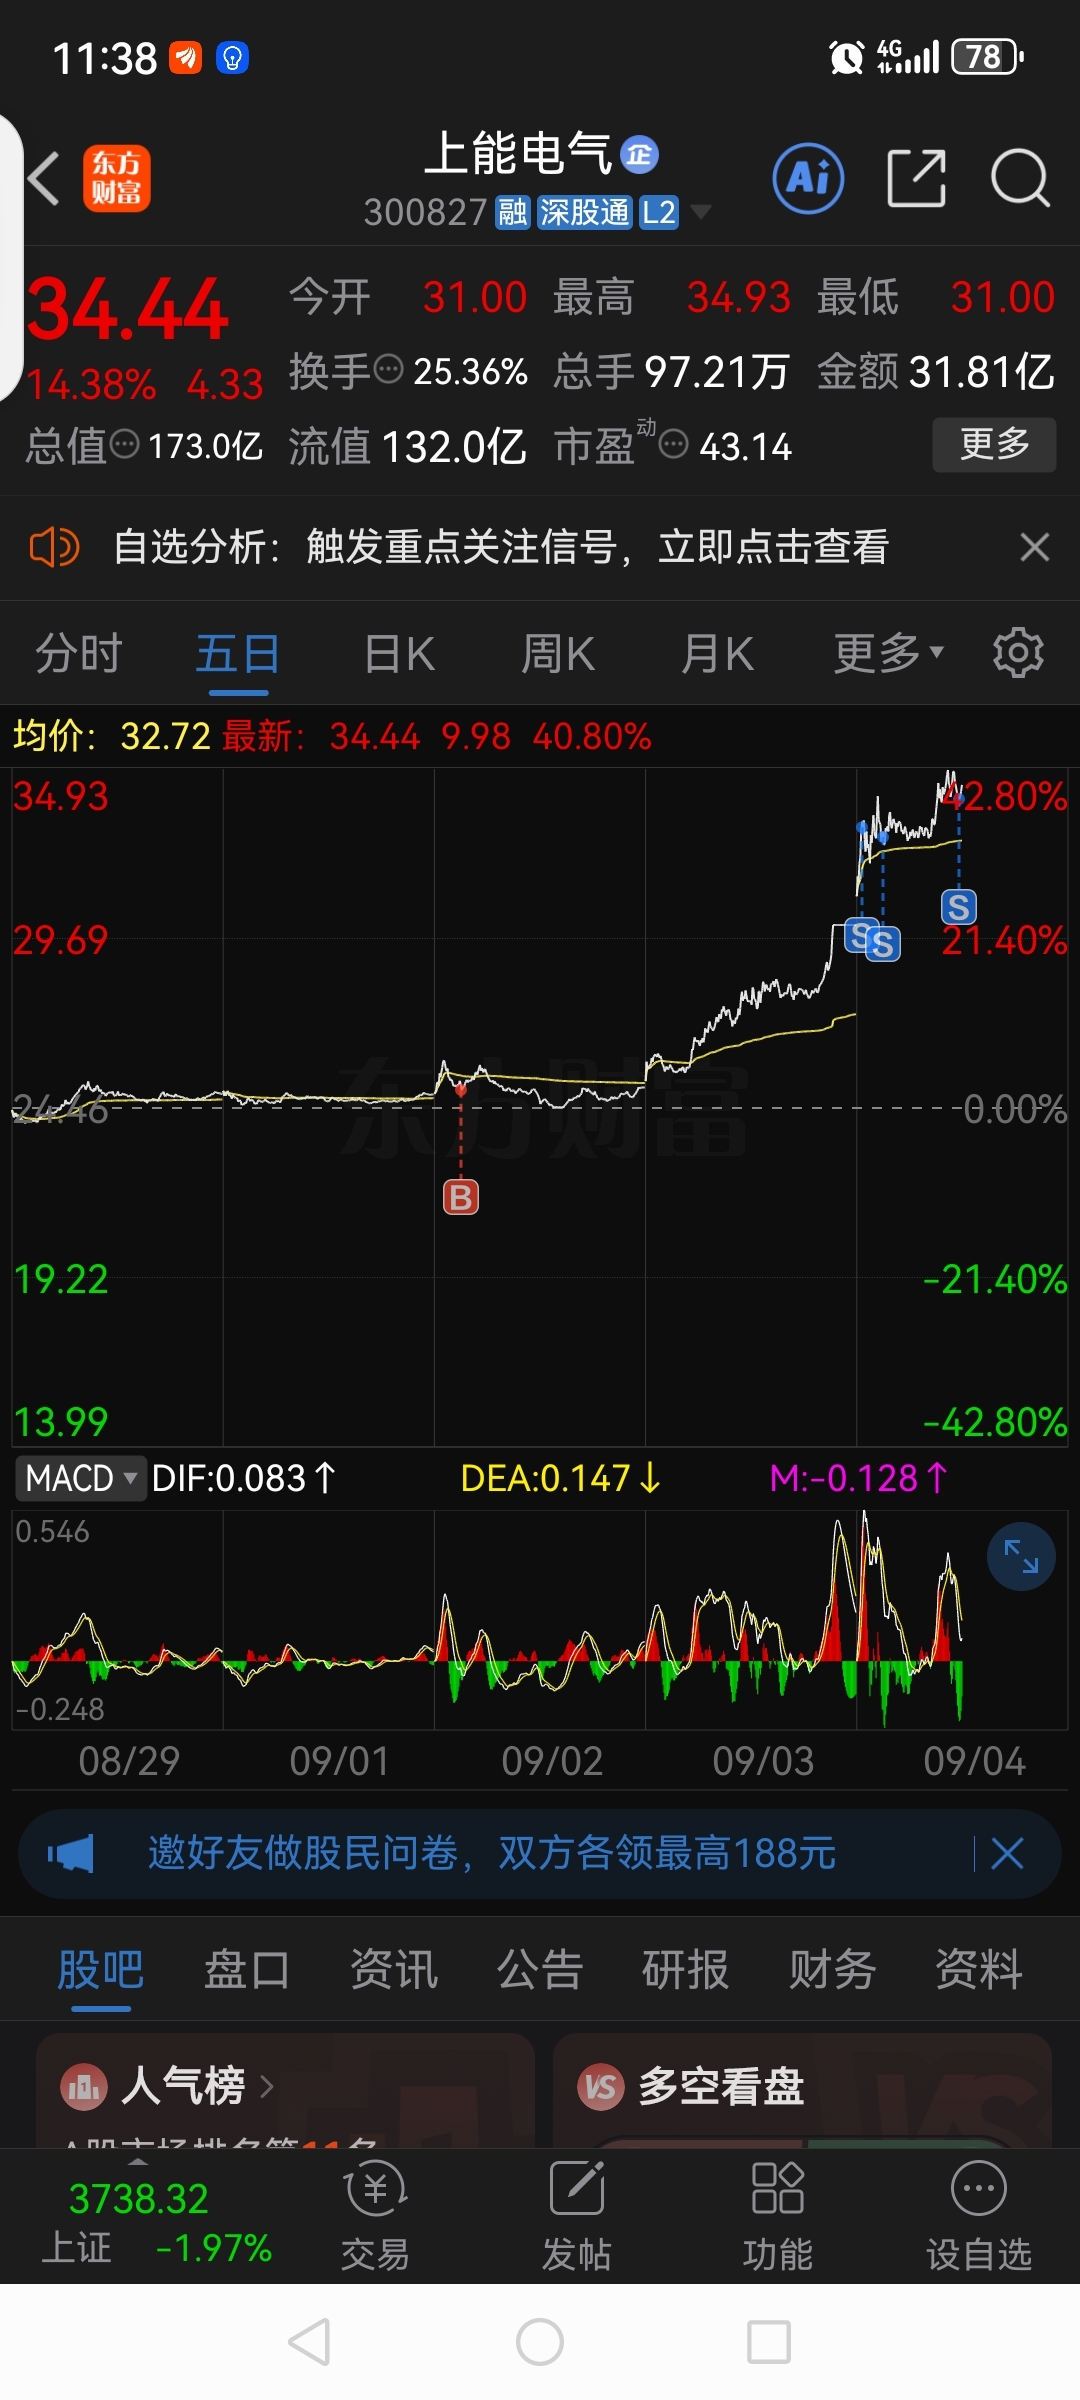Image resolution: width=1080 pixels, height=2400 pixels.
Task: Click the 更多 quote details button
Action: point(994,444)
